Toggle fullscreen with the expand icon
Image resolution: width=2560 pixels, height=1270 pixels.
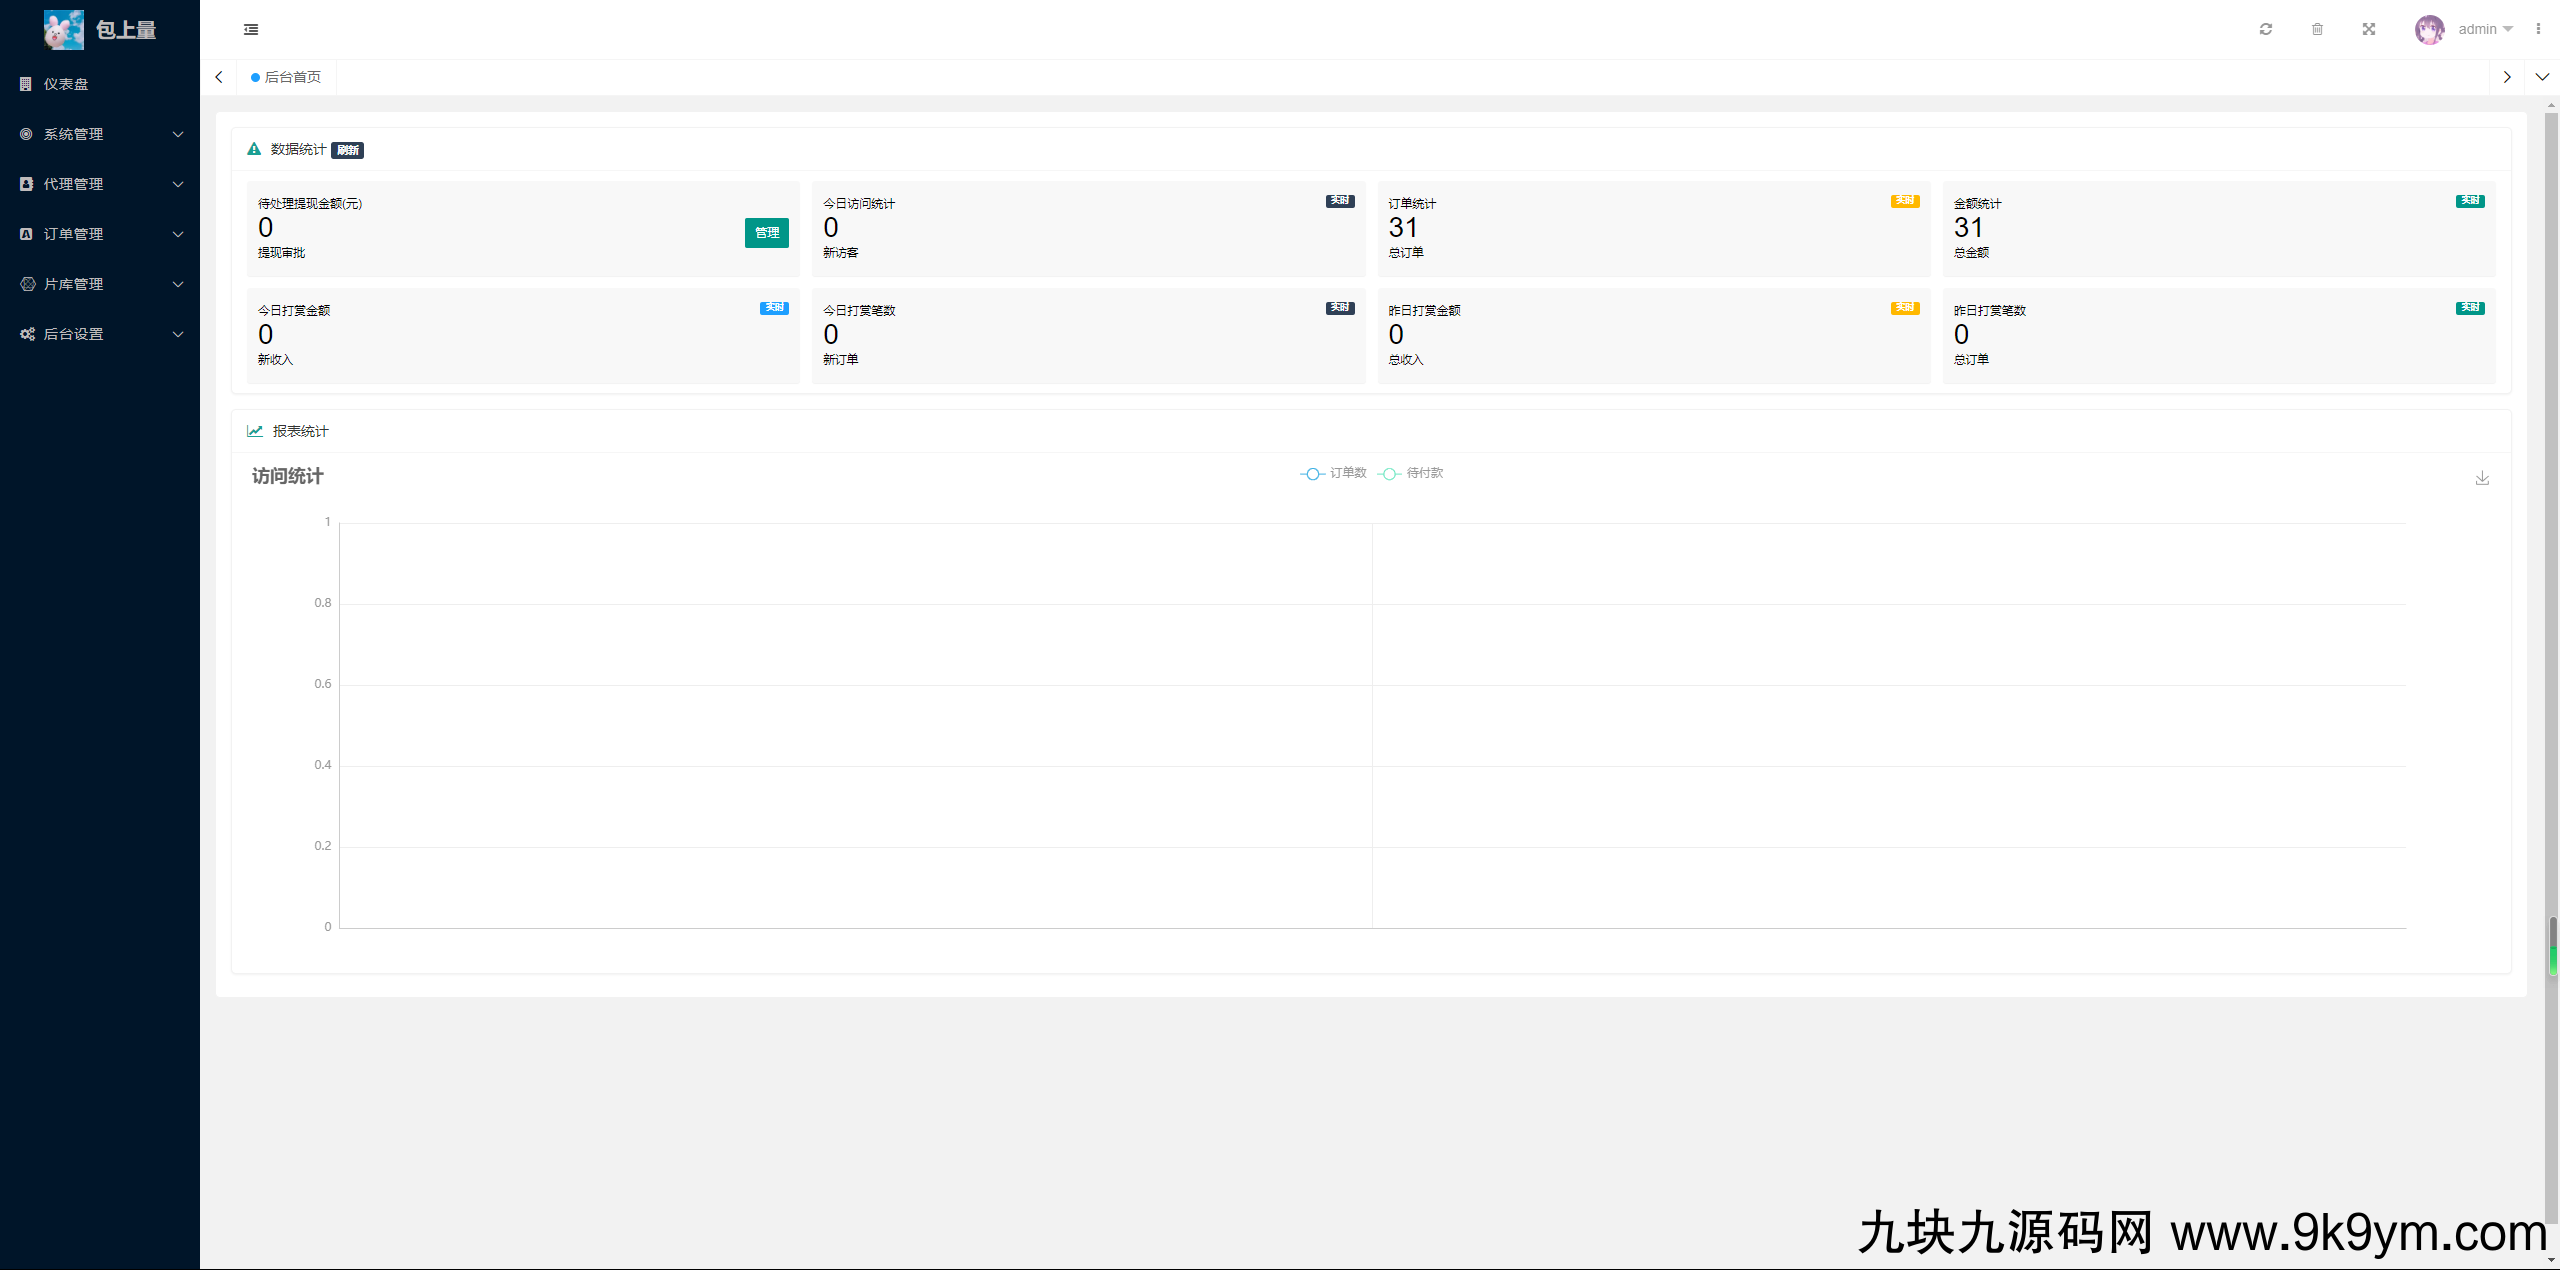[x=2369, y=29]
